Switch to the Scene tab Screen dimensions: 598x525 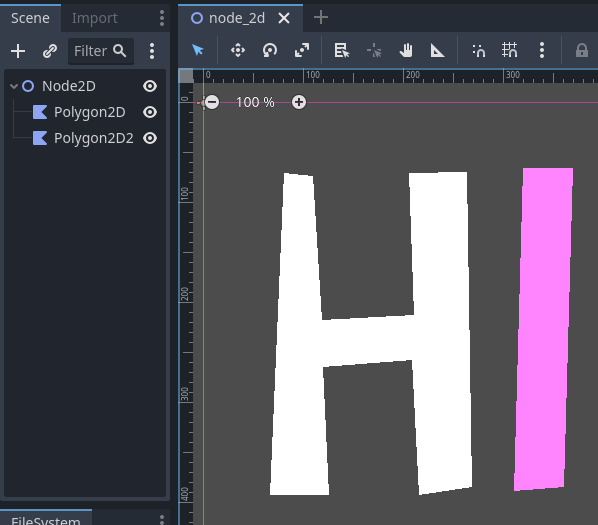(30, 18)
